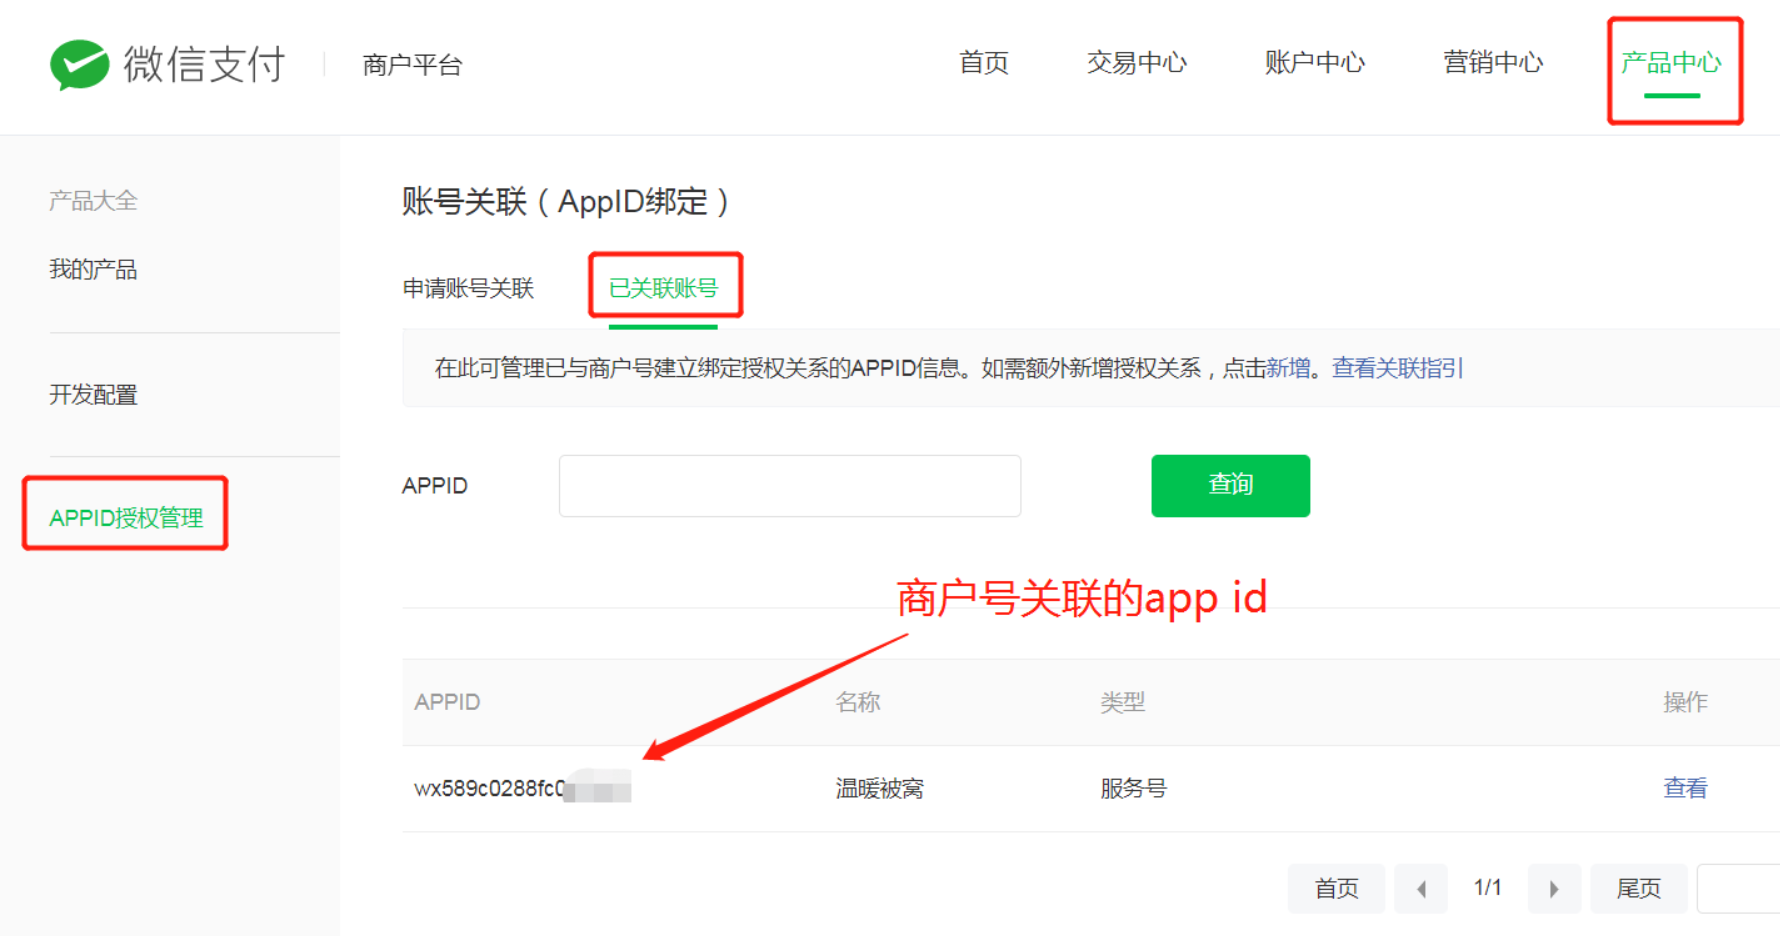Click the wx589c0288fc appid cell
The height and width of the screenshot is (936, 1780).
click(522, 788)
